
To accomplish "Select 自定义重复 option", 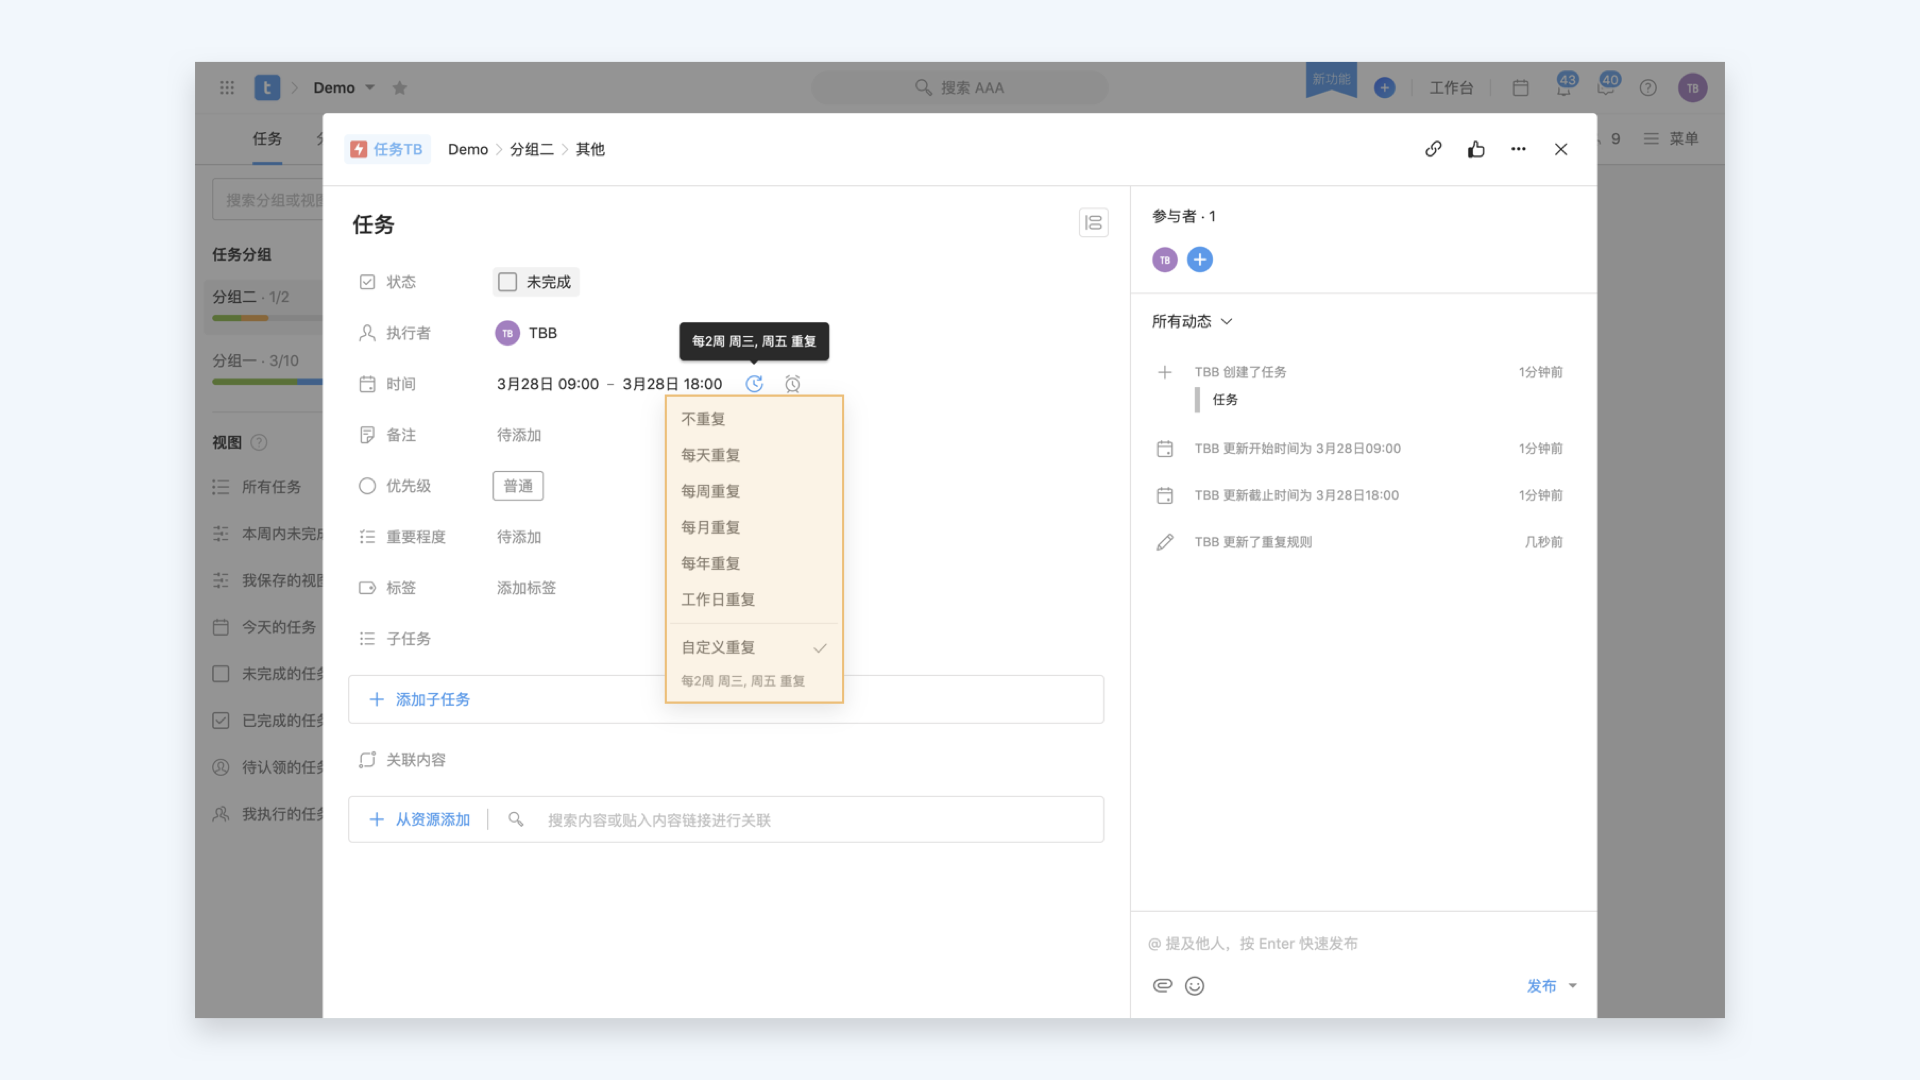I will click(754, 647).
